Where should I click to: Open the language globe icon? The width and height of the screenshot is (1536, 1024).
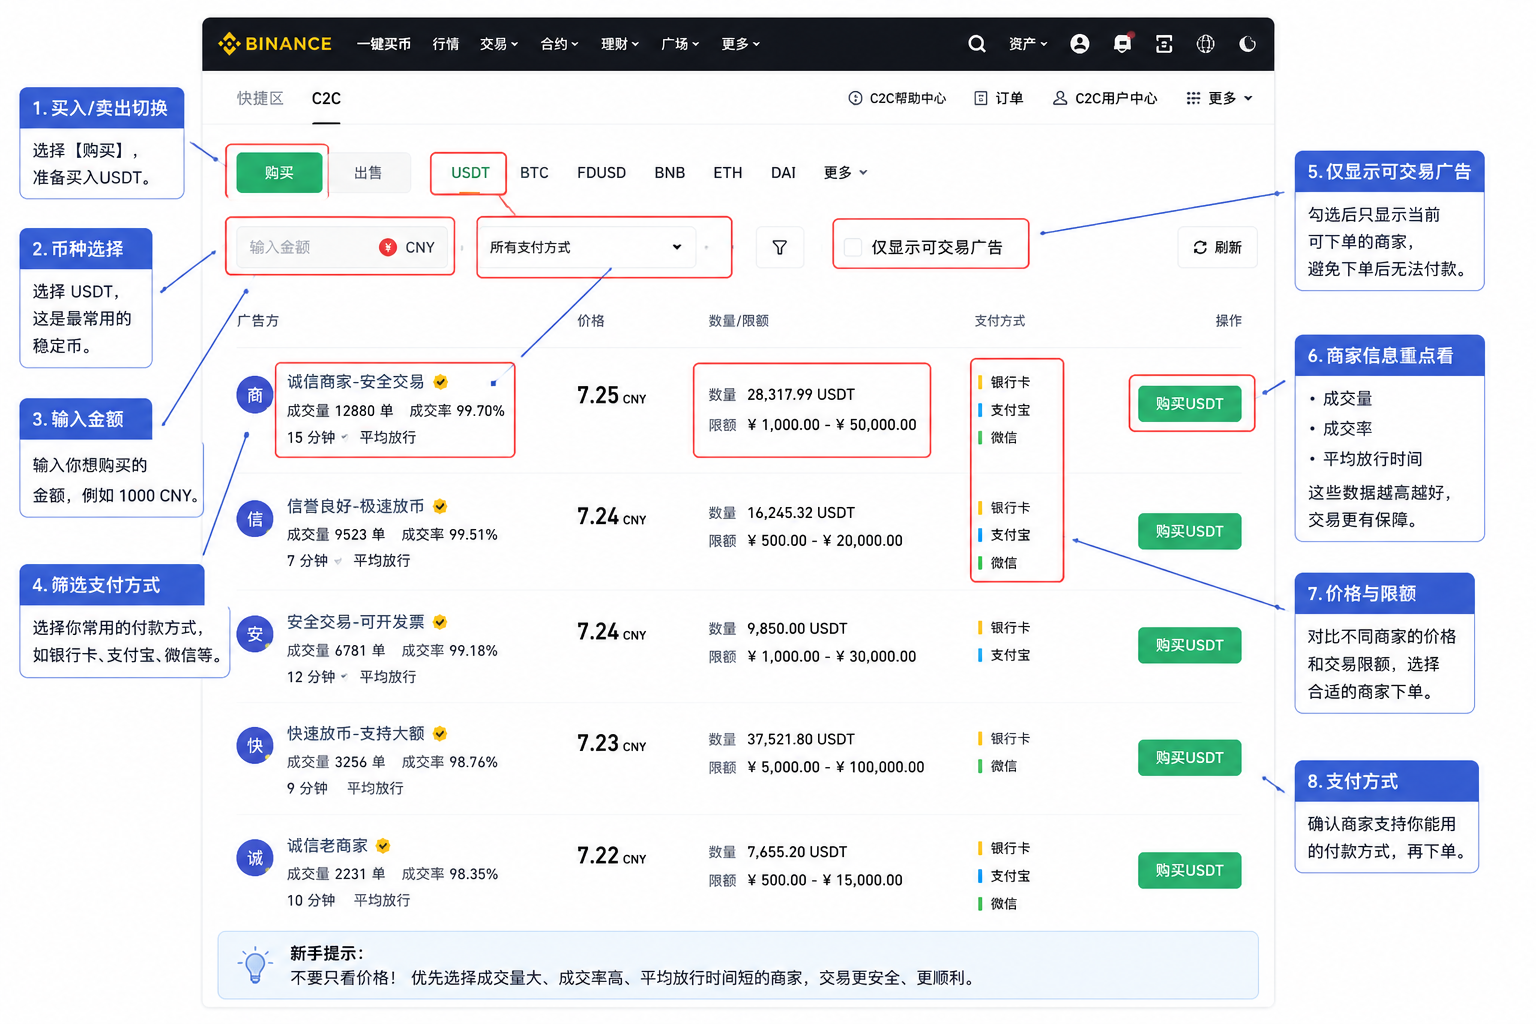(x=1206, y=44)
